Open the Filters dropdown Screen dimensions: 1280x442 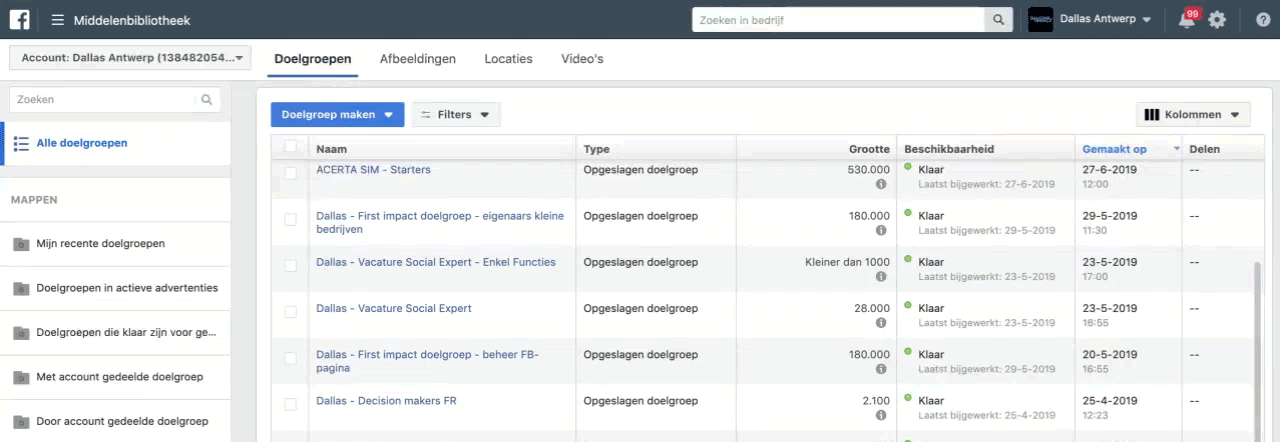(x=456, y=115)
